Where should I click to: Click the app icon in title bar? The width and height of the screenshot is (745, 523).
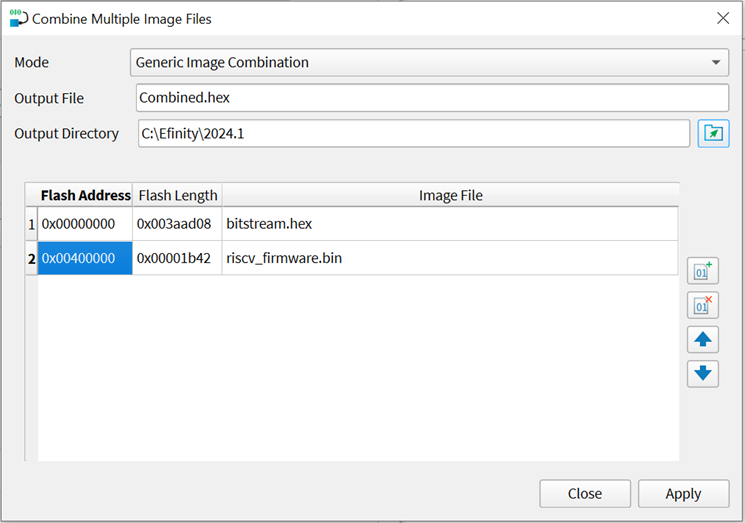17,18
